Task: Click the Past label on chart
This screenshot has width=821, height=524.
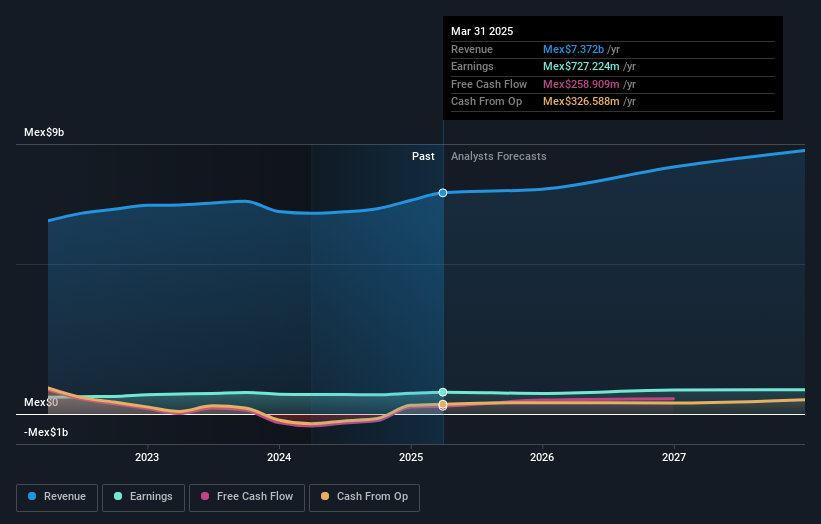Action: (423, 157)
